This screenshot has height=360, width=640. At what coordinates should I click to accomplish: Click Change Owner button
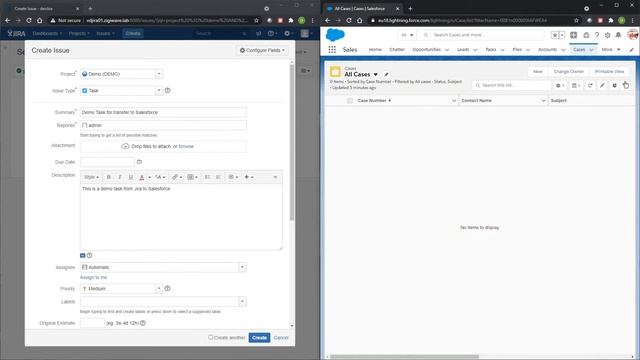tap(569, 71)
